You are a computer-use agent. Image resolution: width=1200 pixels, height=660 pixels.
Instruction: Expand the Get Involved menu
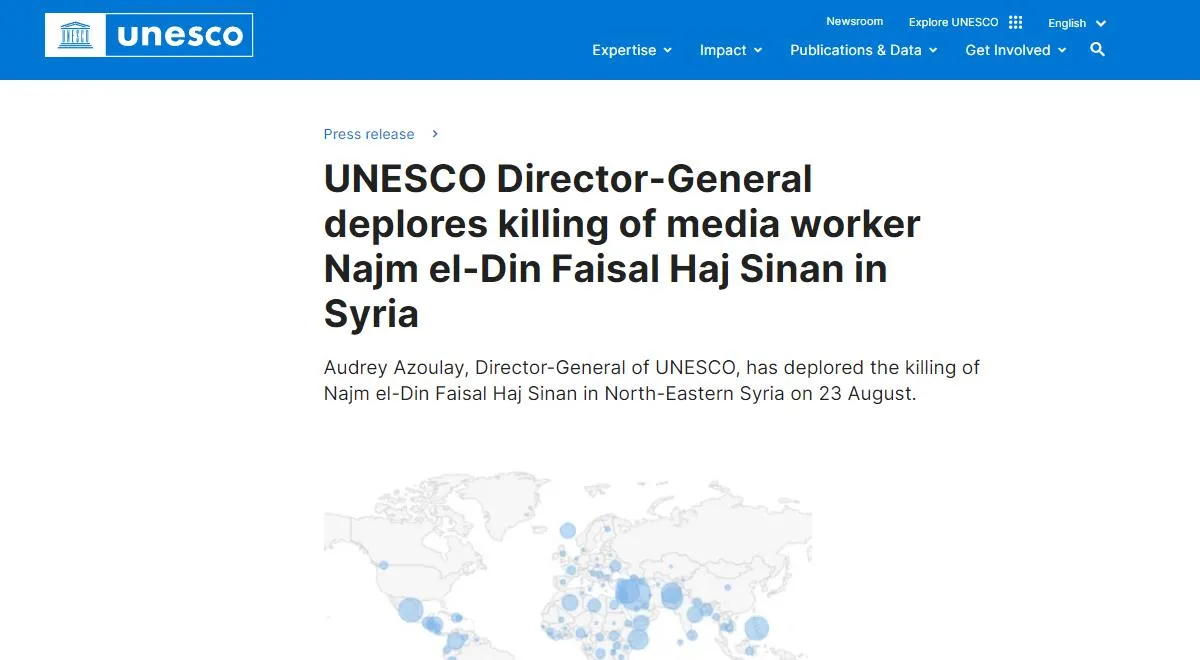1016,50
